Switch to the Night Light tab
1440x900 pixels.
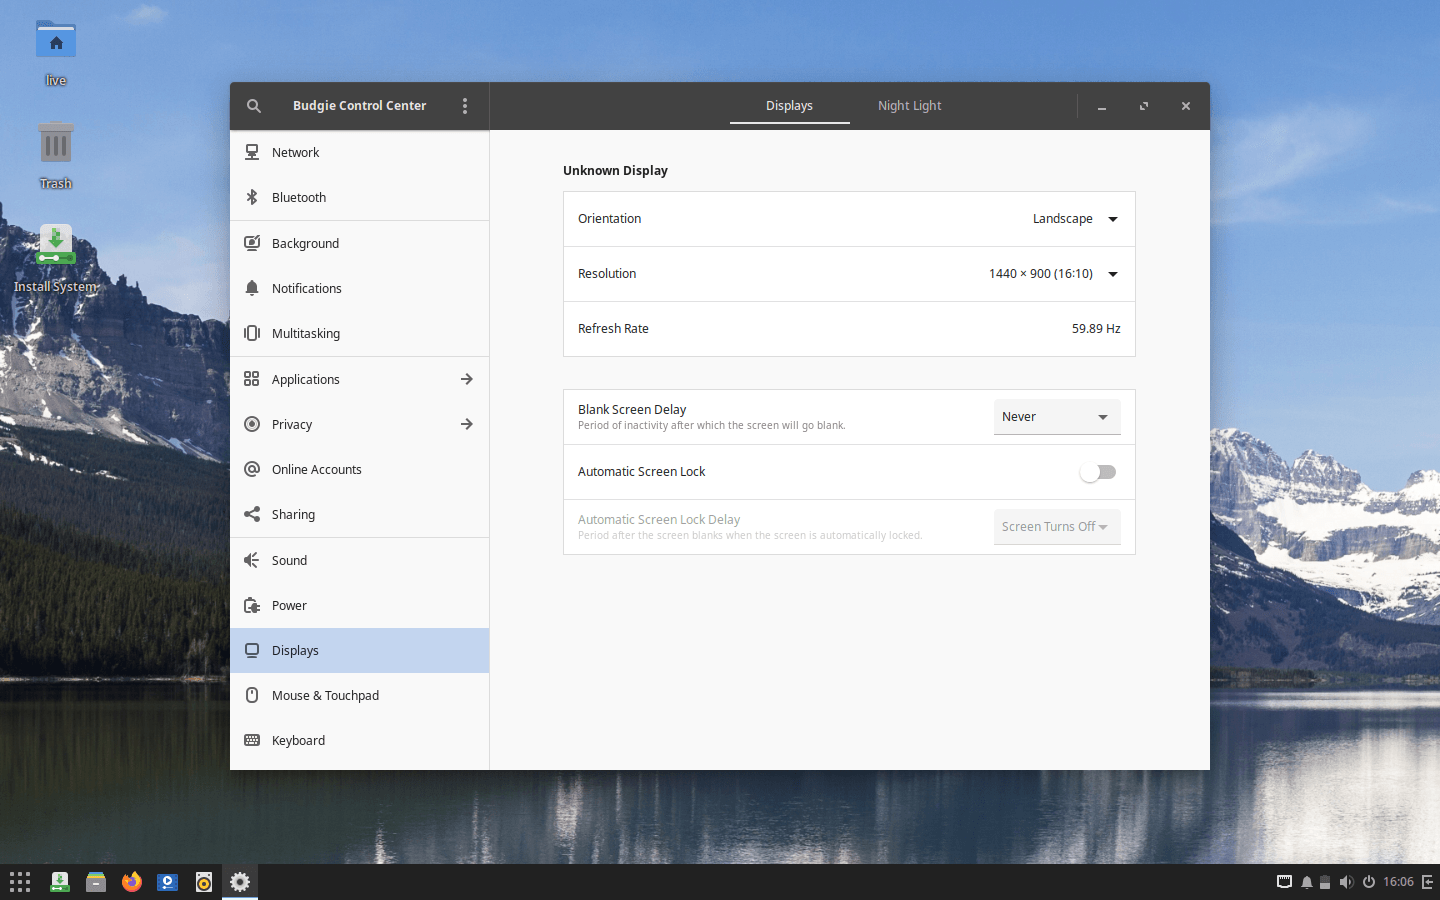click(909, 105)
